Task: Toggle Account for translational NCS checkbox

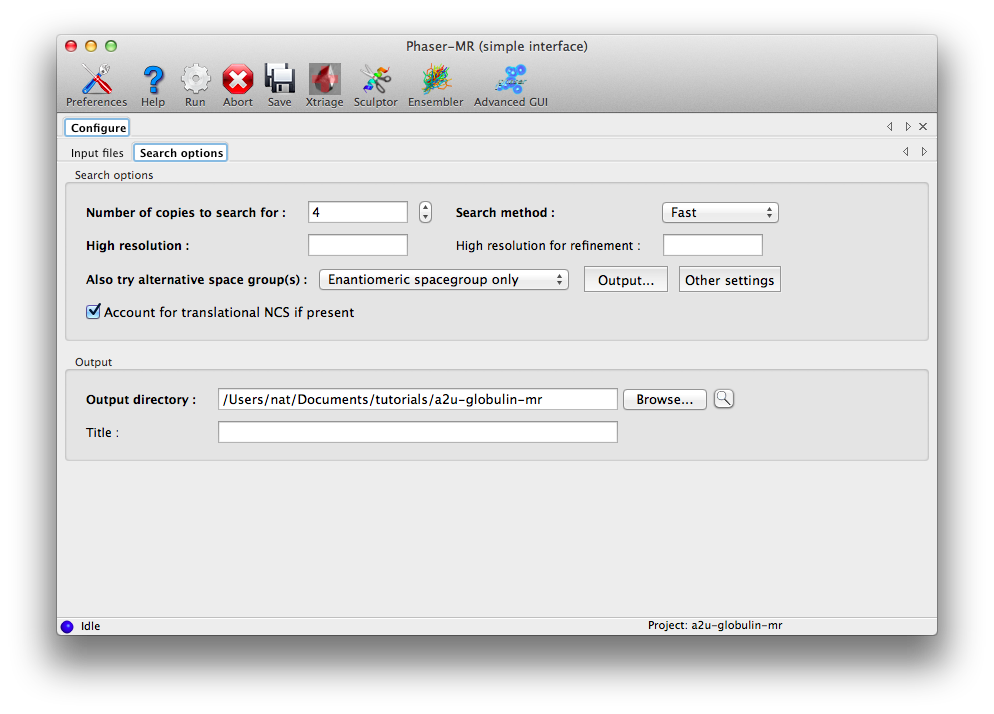Action: pyautogui.click(x=94, y=312)
